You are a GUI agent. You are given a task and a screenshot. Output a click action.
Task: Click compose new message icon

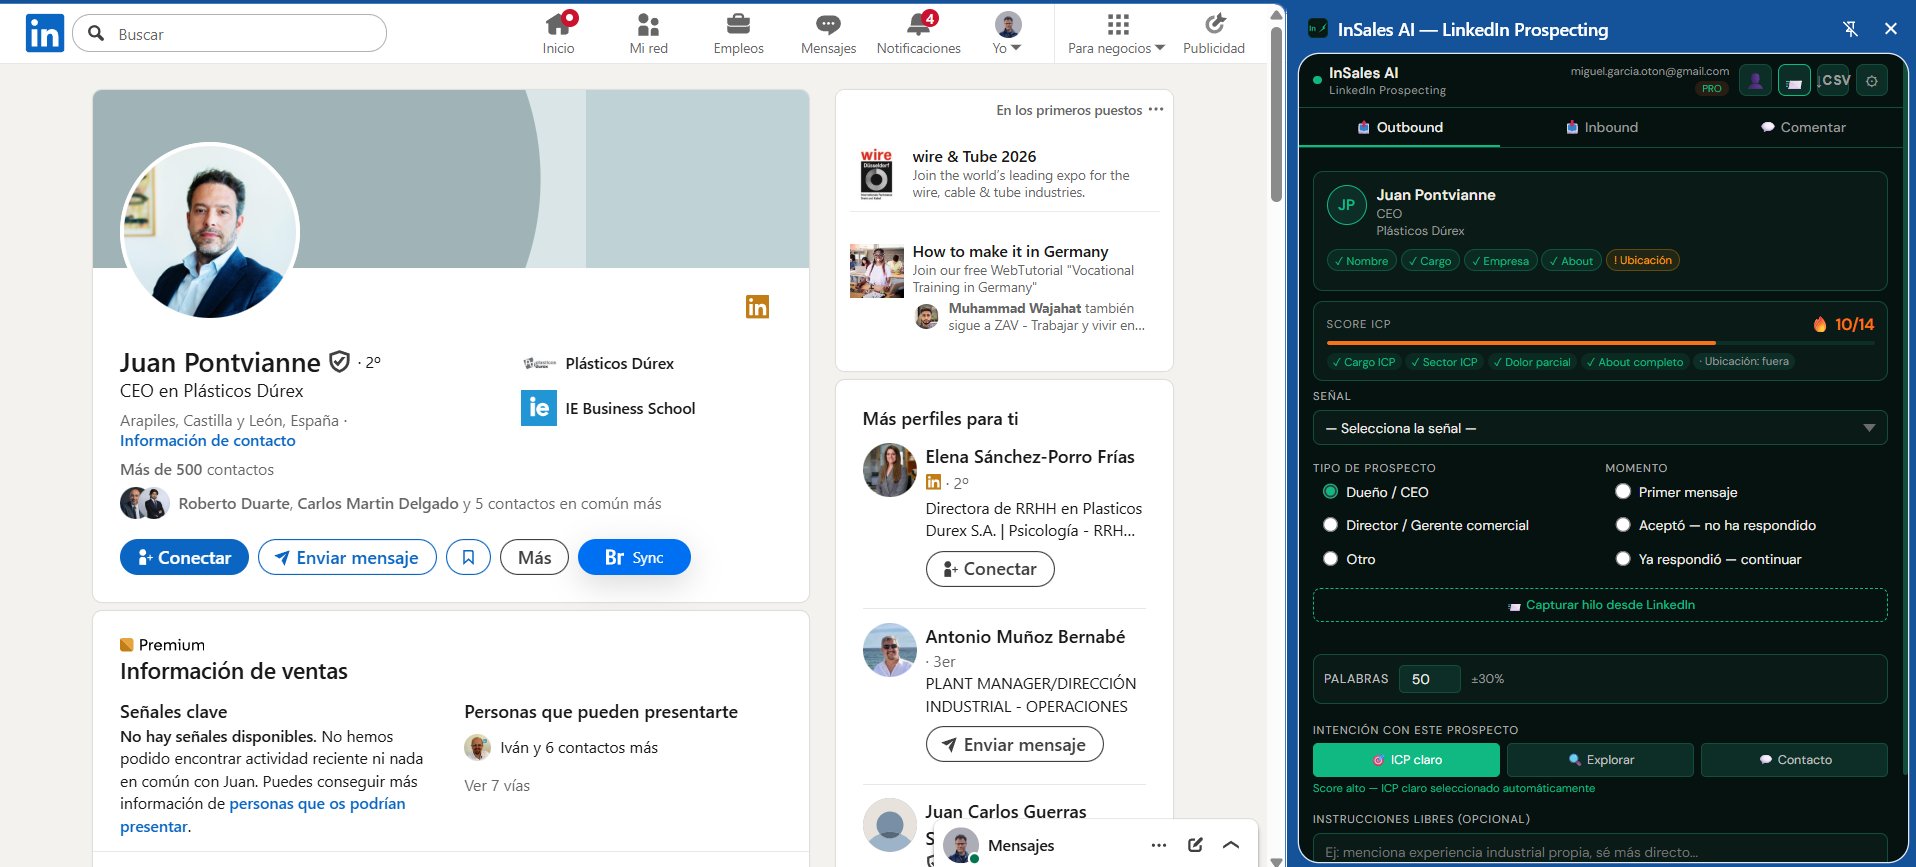1195,845
